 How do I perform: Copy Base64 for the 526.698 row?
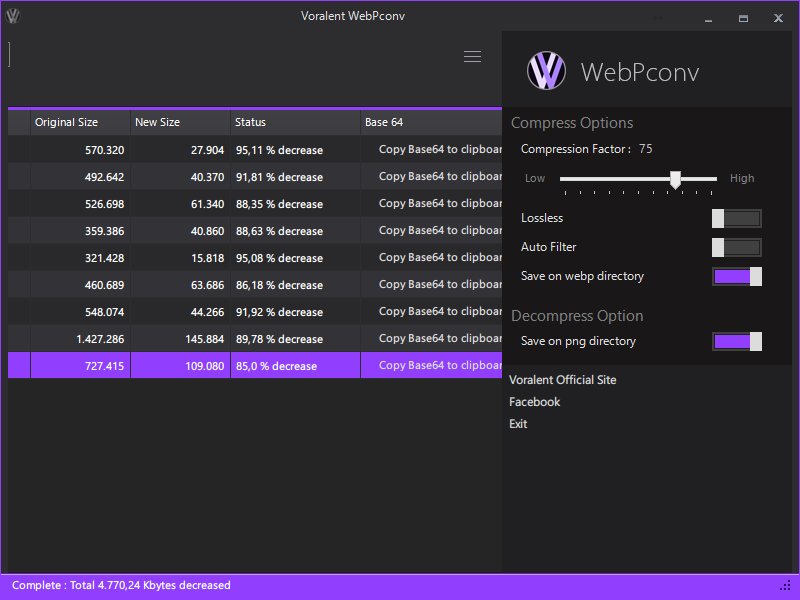(440, 204)
